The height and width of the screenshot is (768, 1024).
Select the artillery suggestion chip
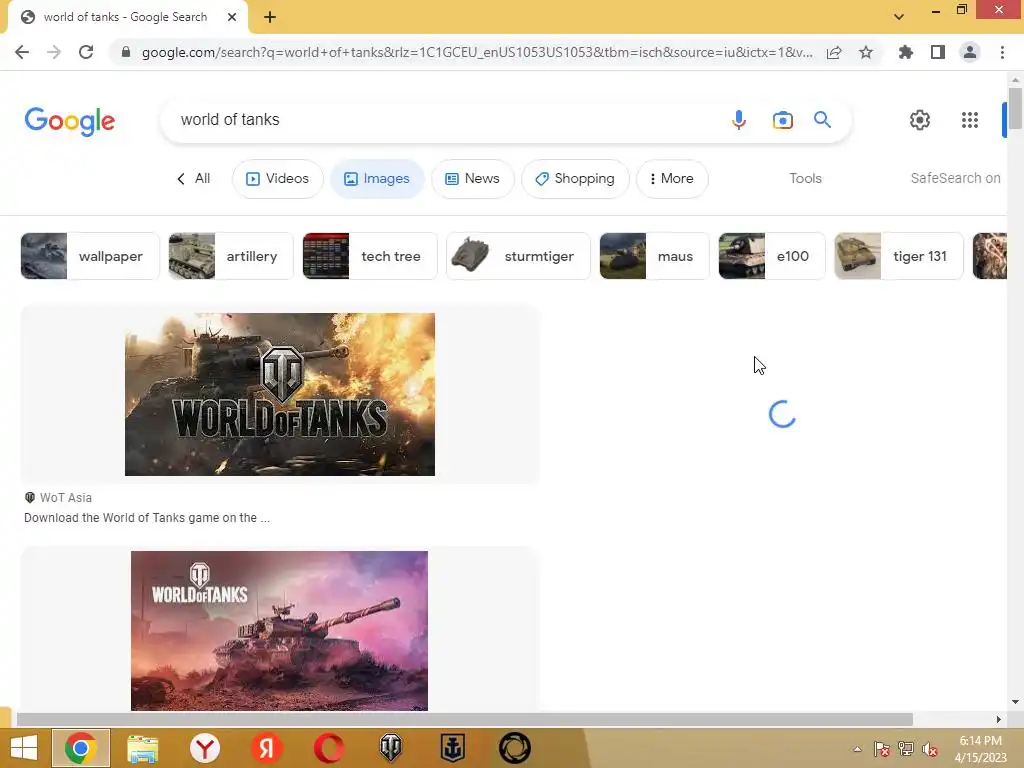pos(231,256)
